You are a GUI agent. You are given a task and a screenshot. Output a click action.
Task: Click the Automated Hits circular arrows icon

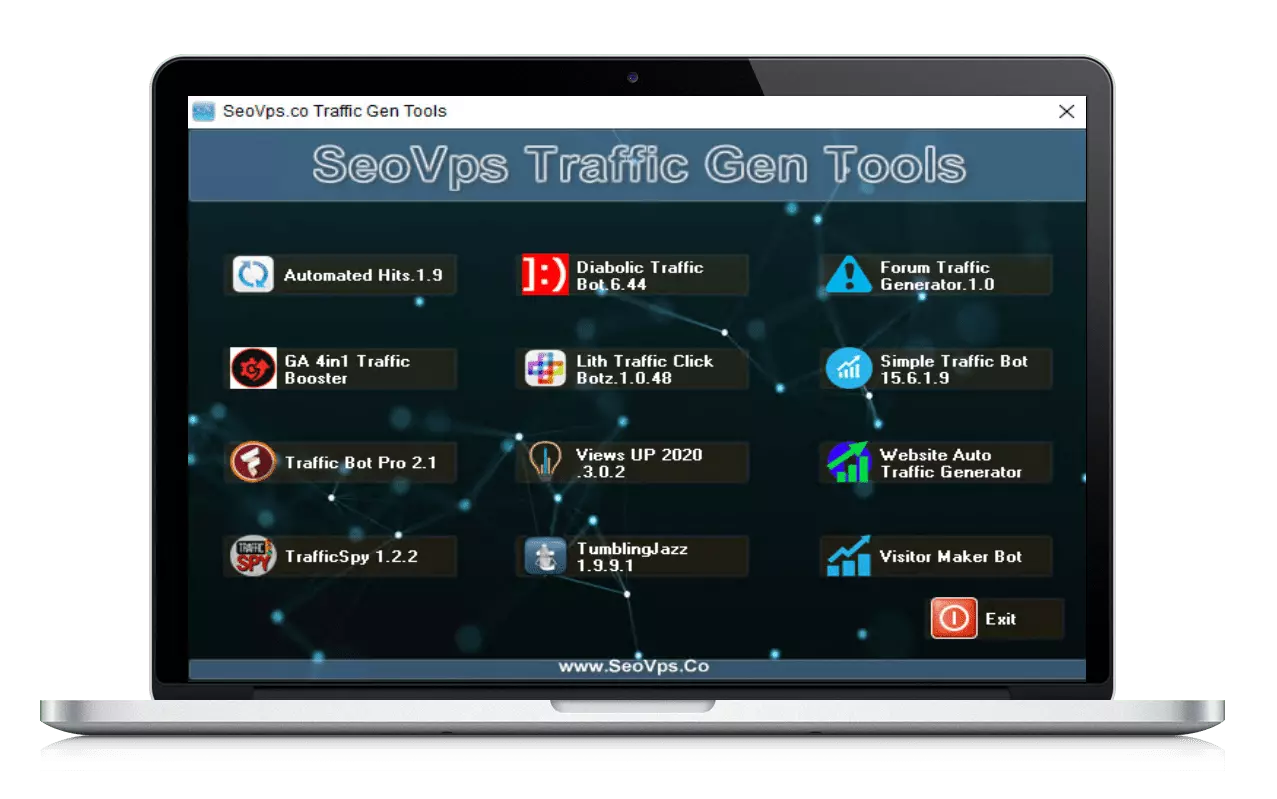(253, 274)
